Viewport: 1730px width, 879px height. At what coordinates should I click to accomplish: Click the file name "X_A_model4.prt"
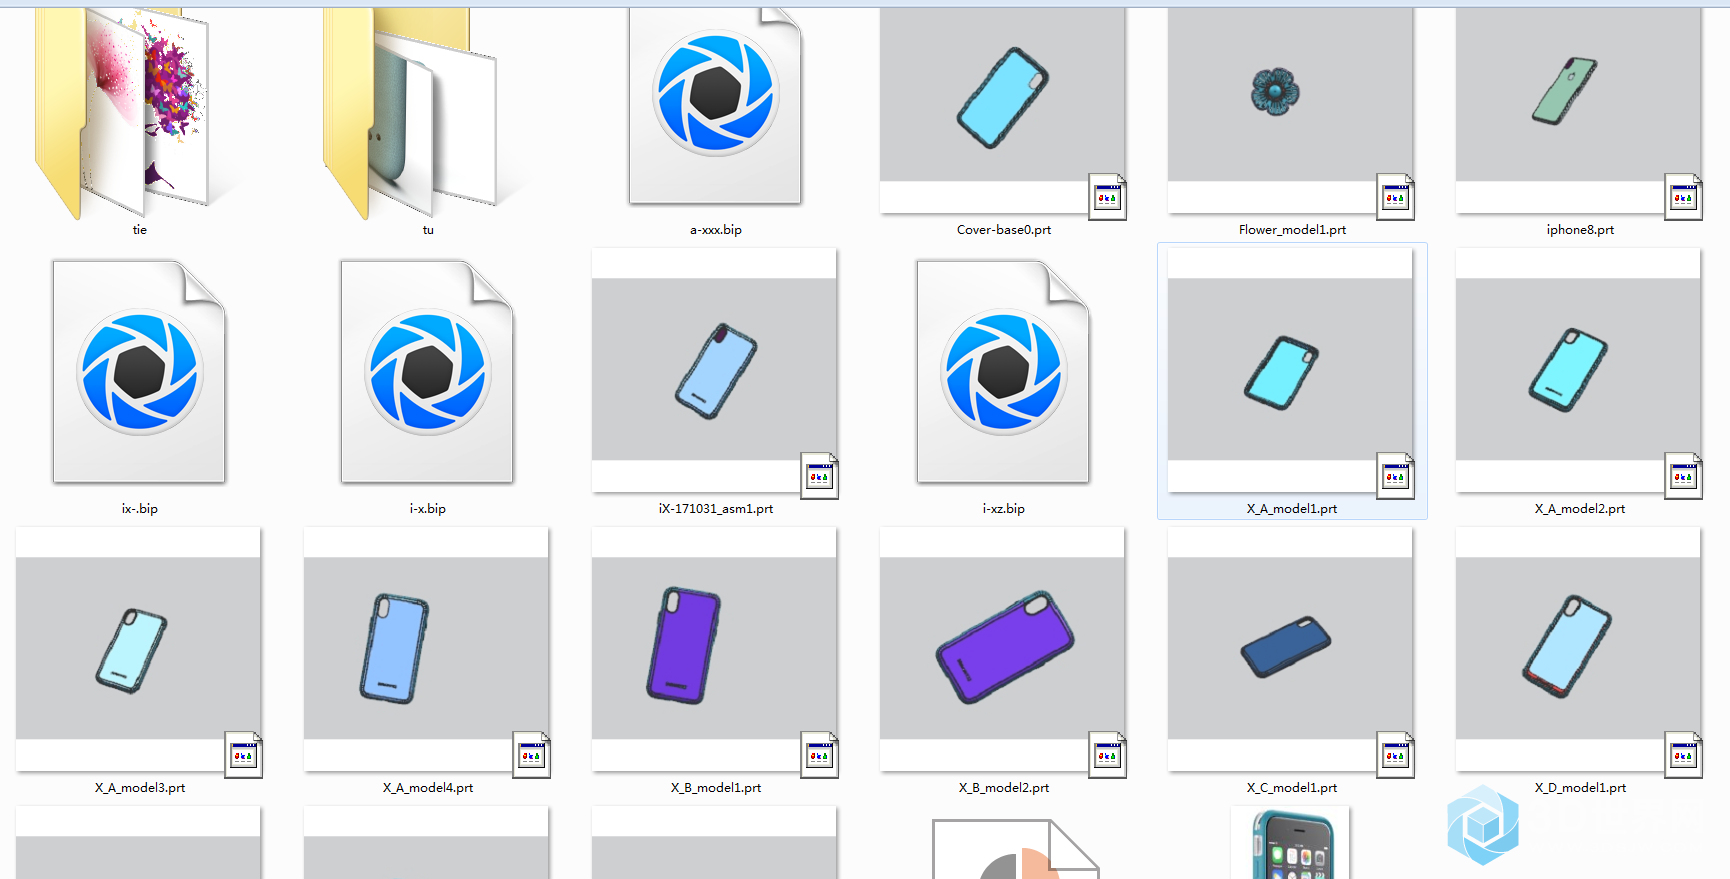pyautogui.click(x=428, y=788)
